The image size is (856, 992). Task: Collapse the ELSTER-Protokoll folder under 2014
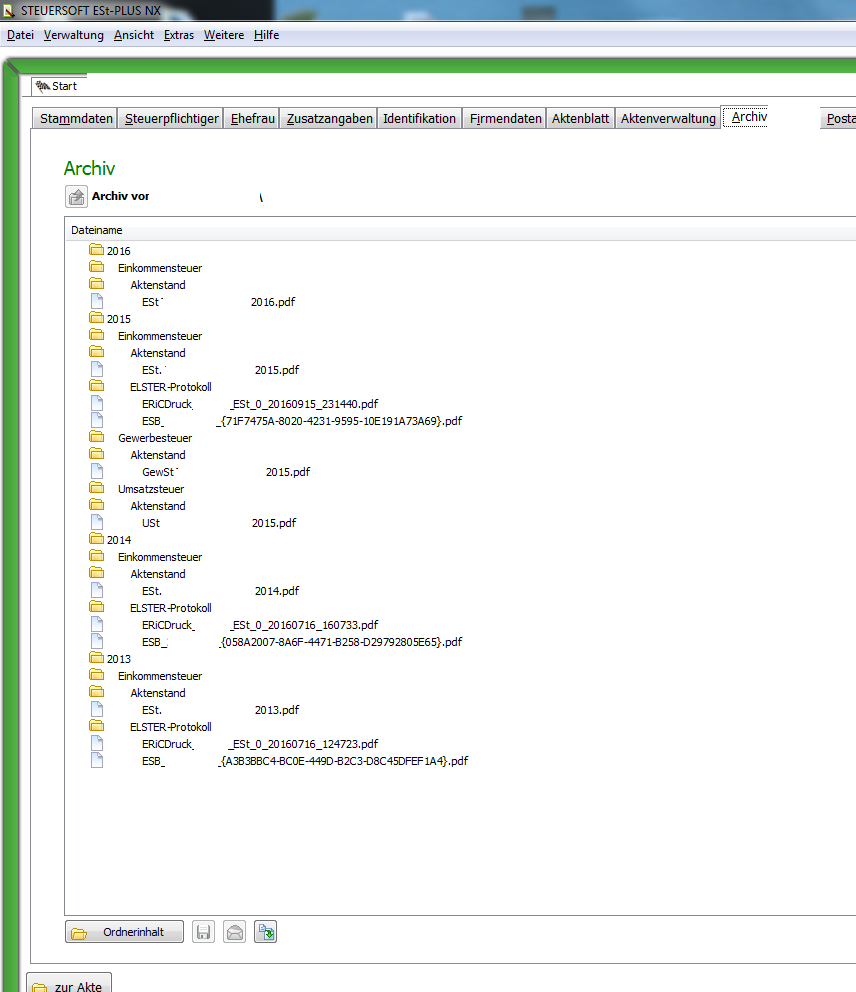pos(97,607)
